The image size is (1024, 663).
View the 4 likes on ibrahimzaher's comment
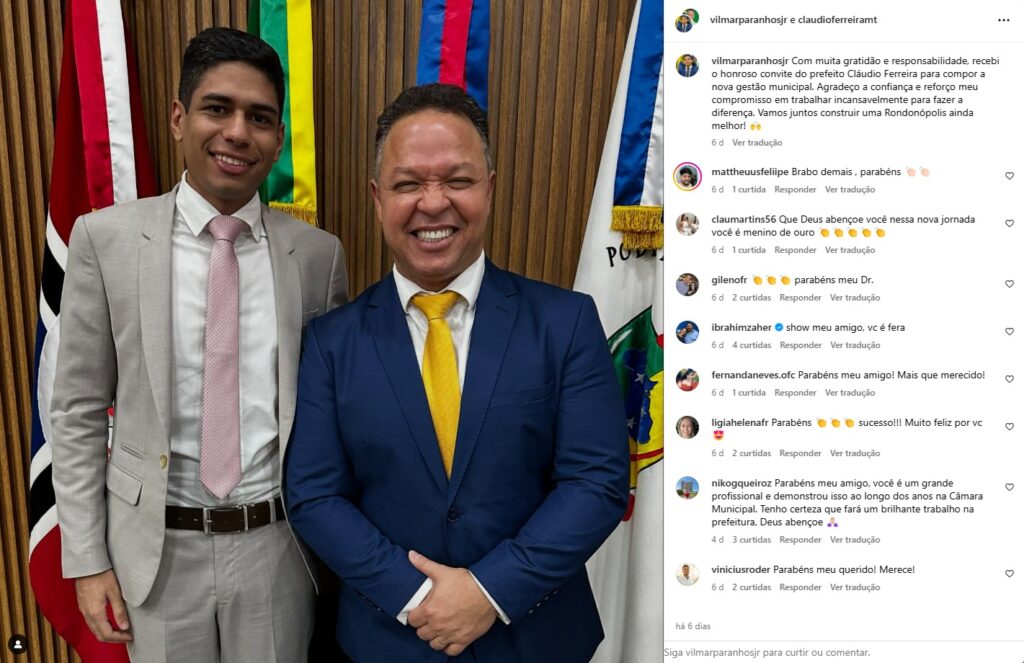[x=751, y=346]
